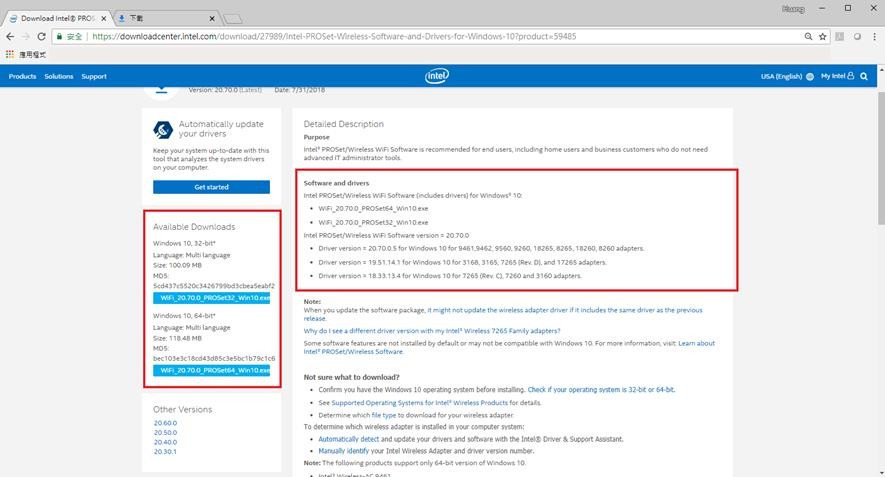
Task: Open the My Intel account menu
Action: pos(836,76)
